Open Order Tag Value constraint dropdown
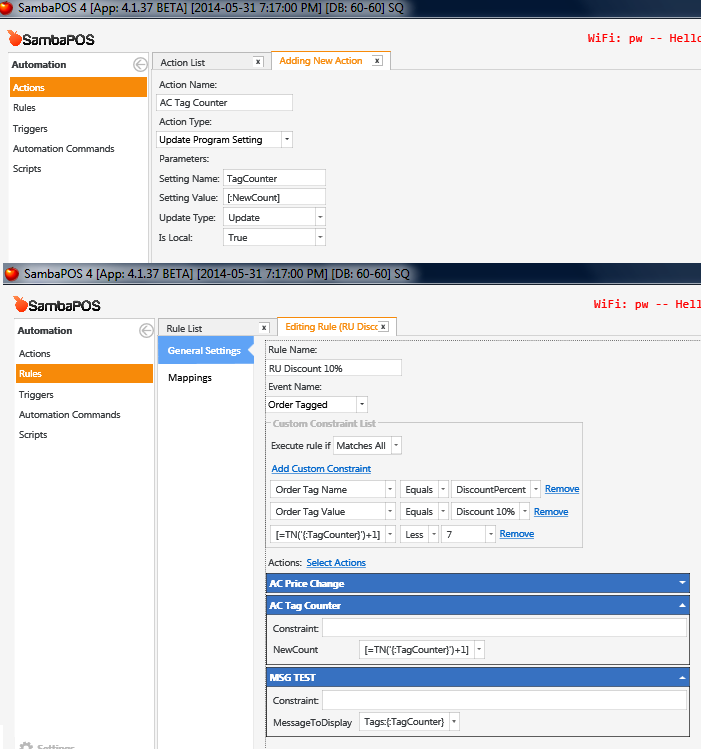Viewport: 701px width, 749px height. pyautogui.click(x=390, y=512)
